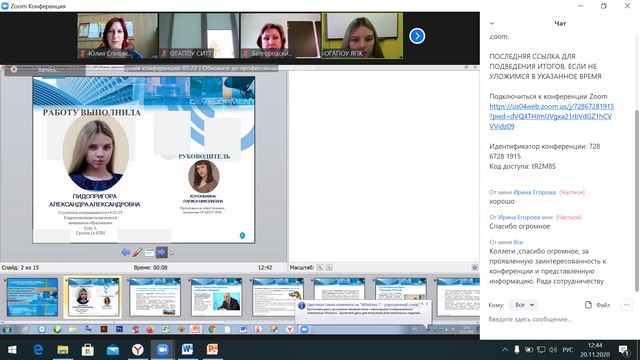The width and height of the screenshot is (640, 360).
Task: Advance to next slide with right arrow
Action: pos(162,252)
